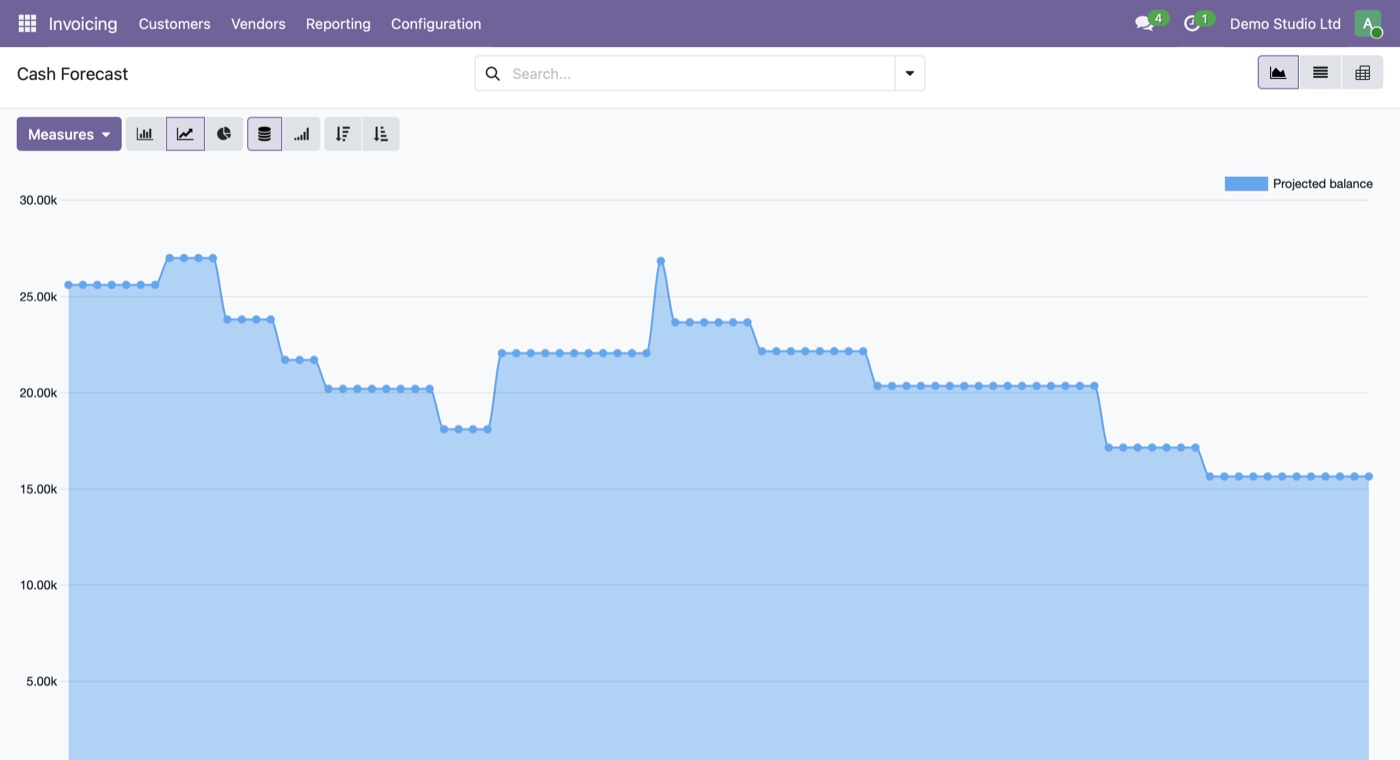Toggle Projected balance legend series
Viewport: 1400px width, 760px height.
coord(1298,184)
